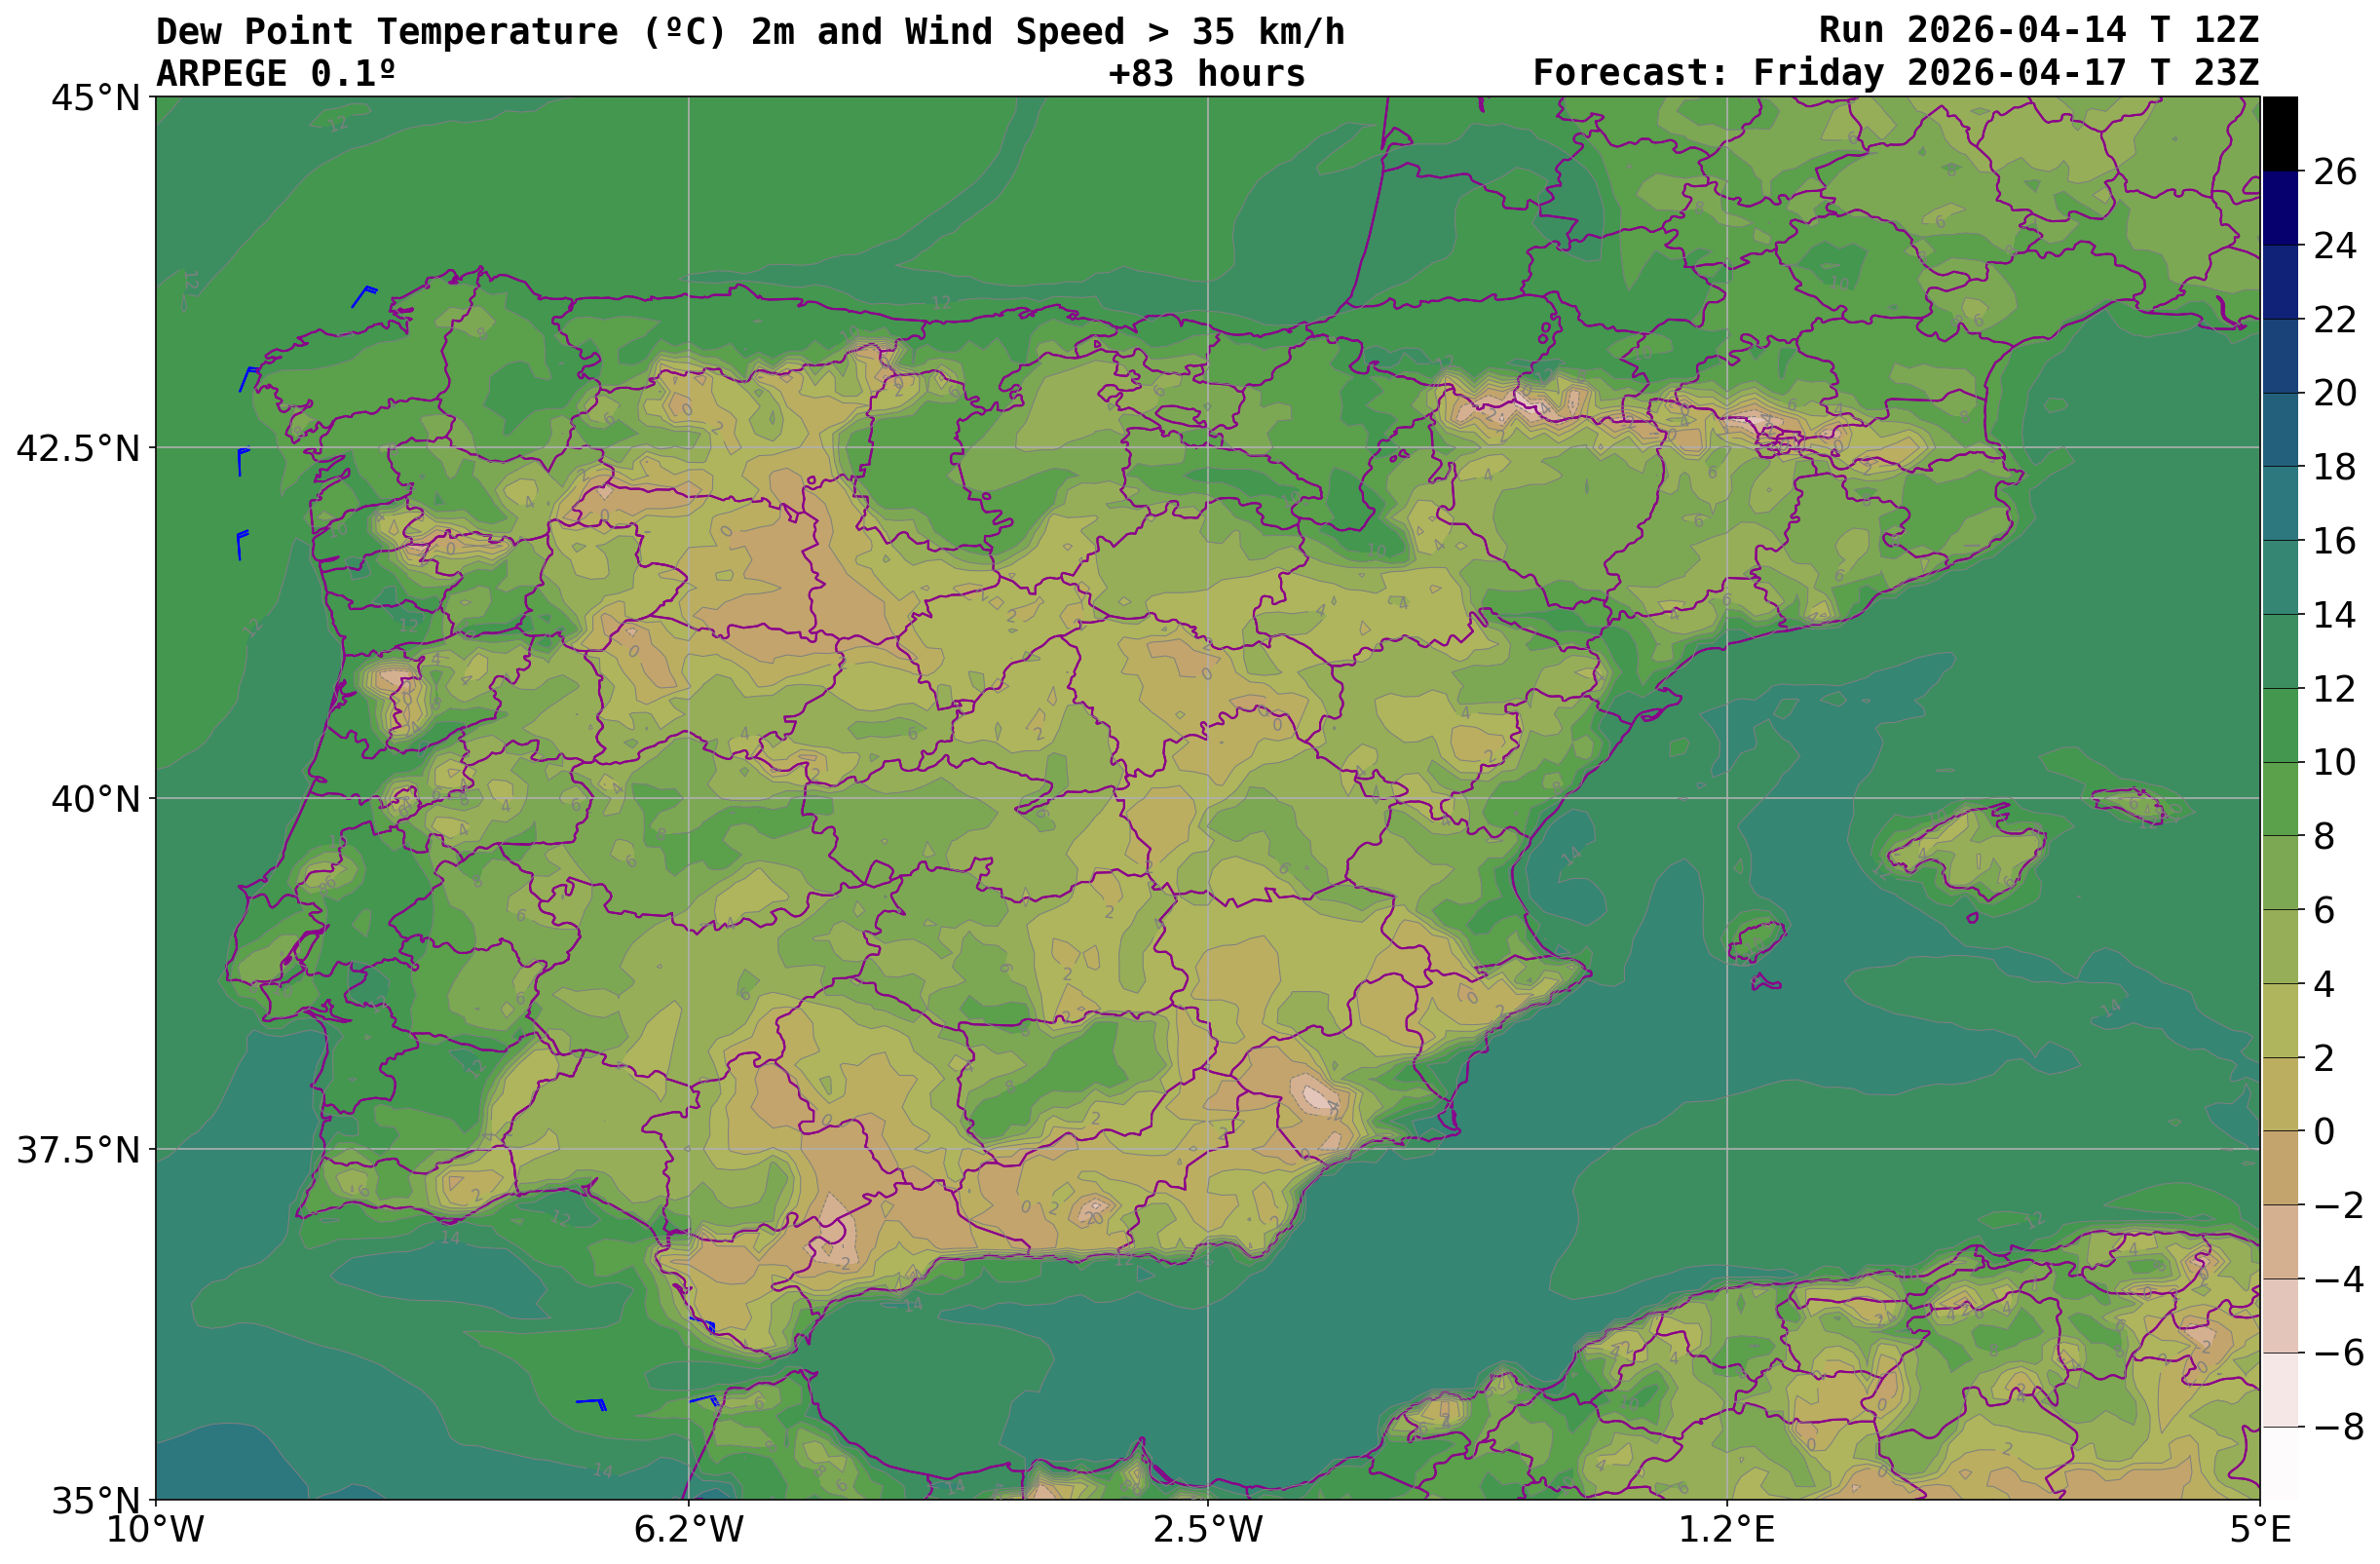Click the northernmost blue wind barb off Galicia
Image resolution: width=2380 pixels, height=1564 pixels.
tap(363, 296)
